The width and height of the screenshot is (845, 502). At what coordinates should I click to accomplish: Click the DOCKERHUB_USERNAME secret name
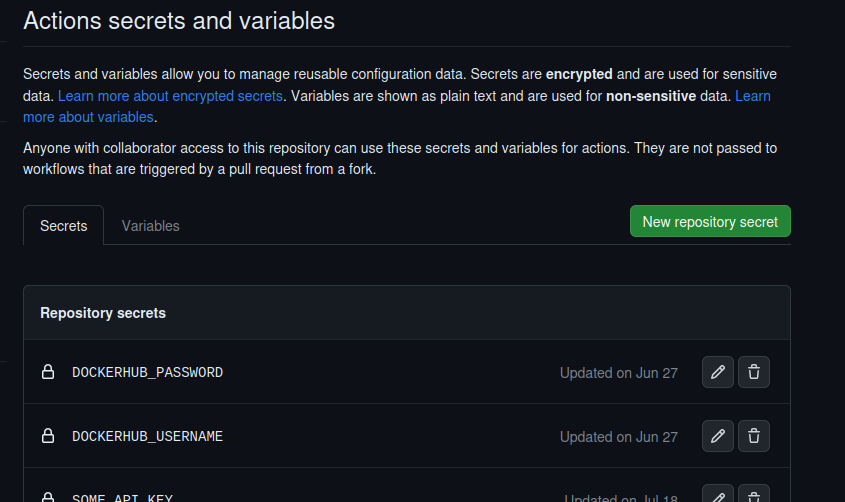(x=147, y=436)
